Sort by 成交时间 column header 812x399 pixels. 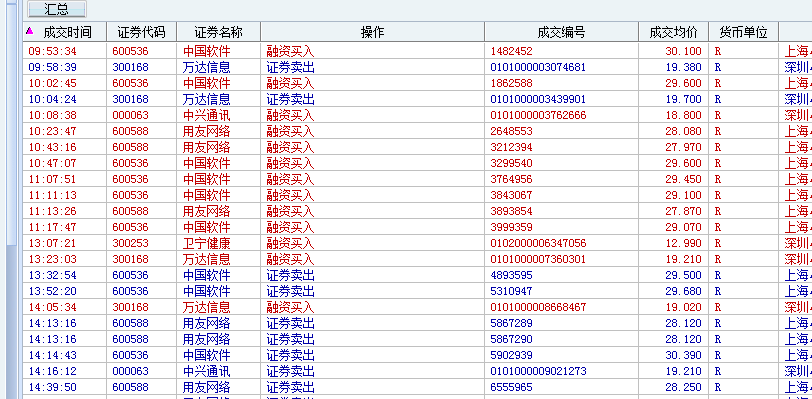tap(65, 32)
